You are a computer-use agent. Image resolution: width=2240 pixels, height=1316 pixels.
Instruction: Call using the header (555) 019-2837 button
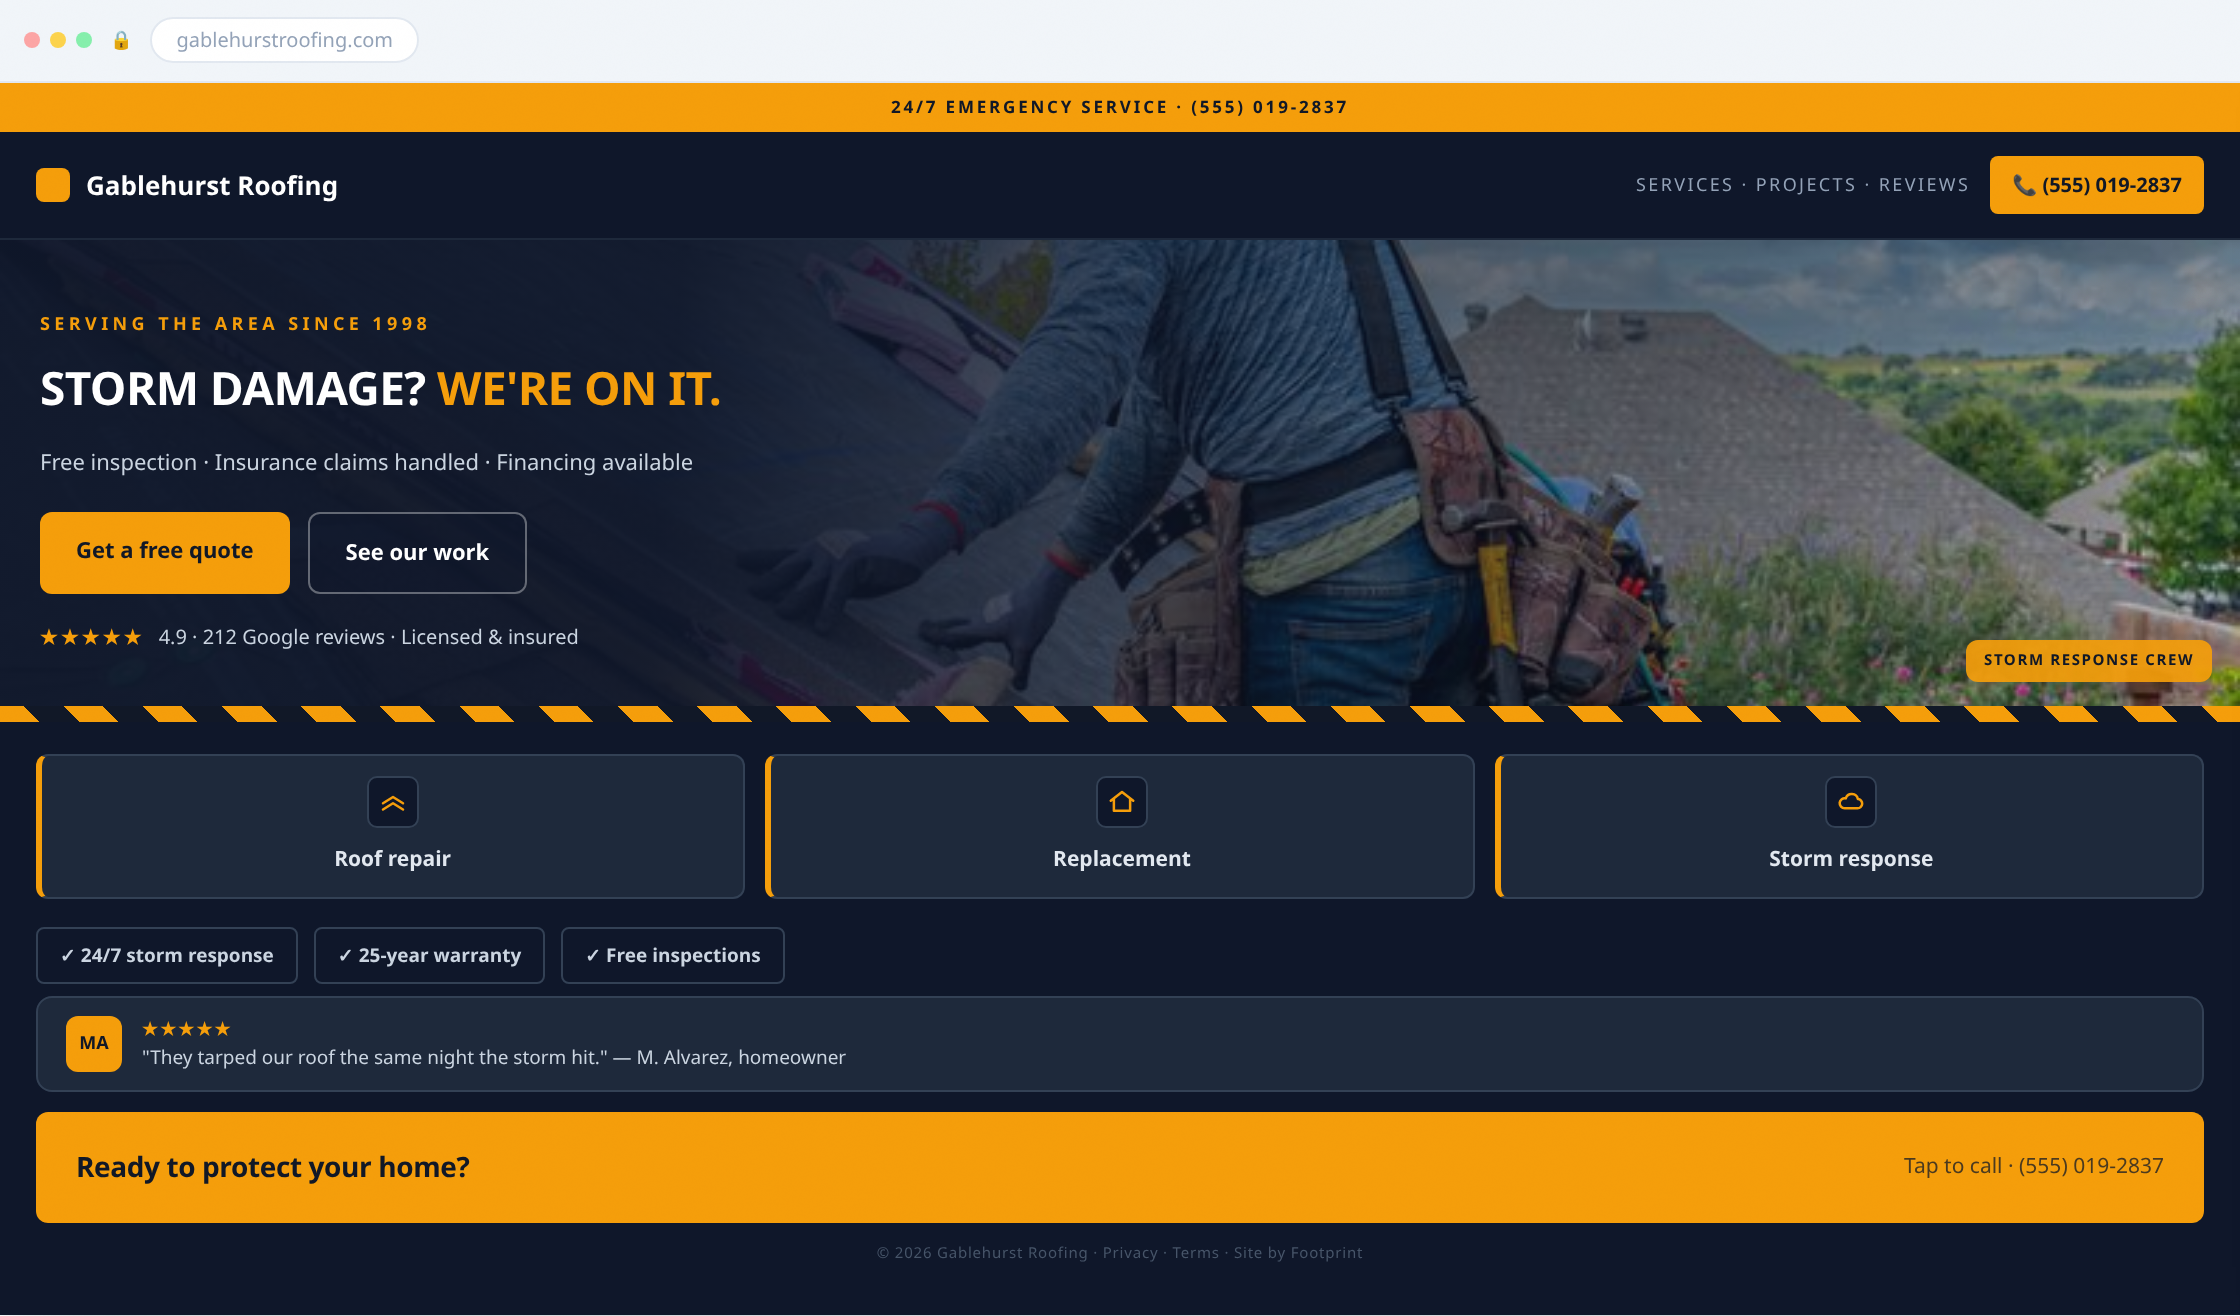tap(2097, 185)
